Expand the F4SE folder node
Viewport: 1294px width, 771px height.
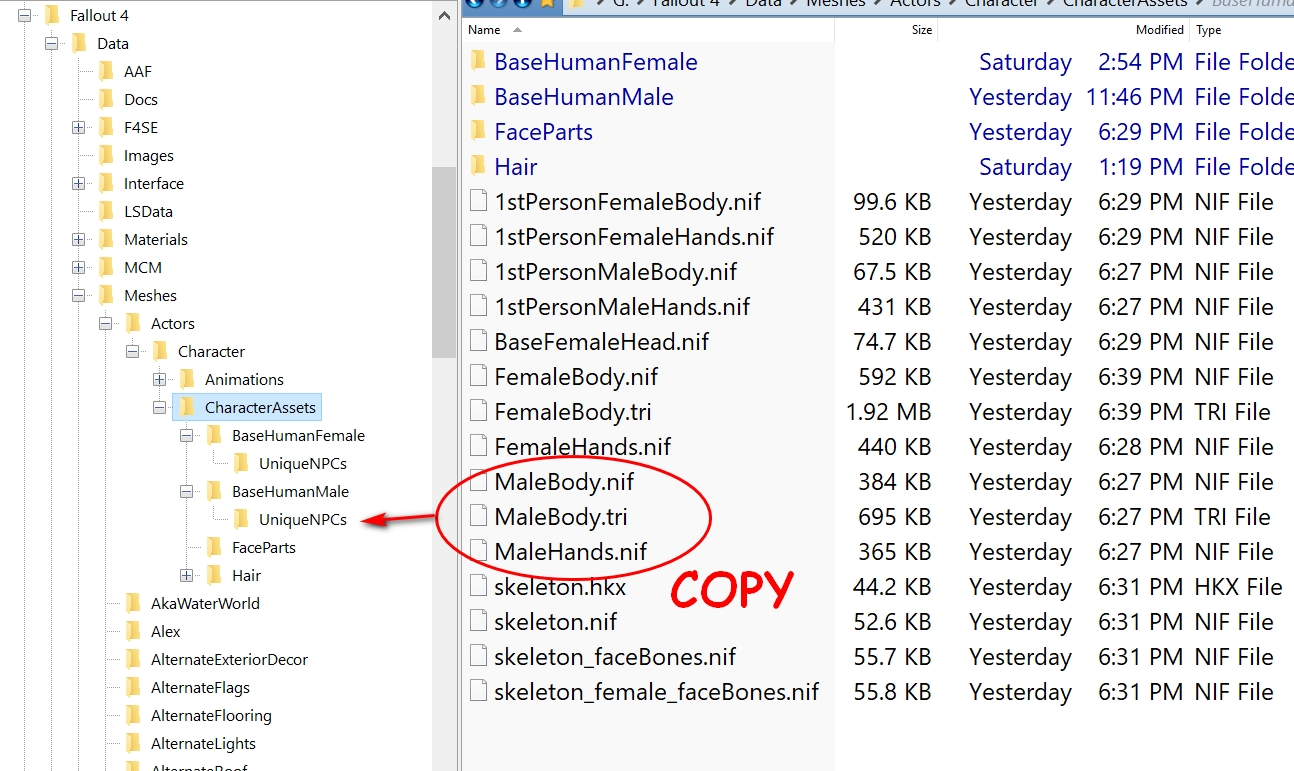[78, 127]
